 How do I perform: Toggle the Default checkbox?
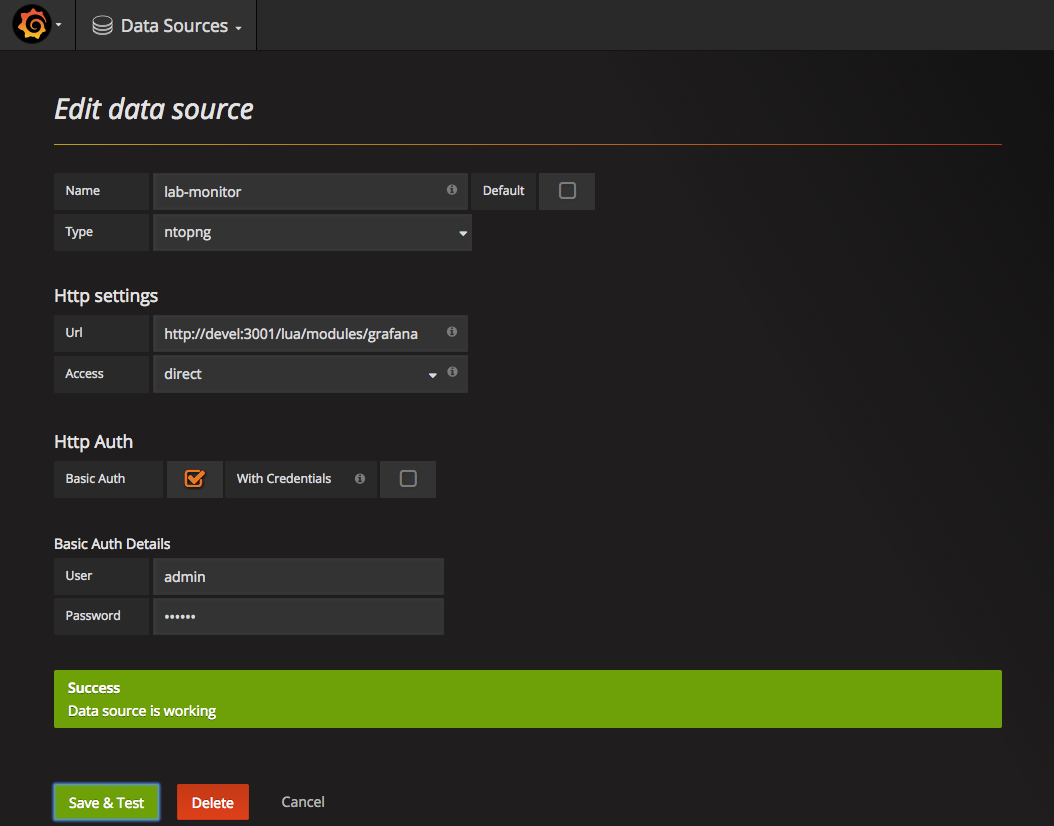pyautogui.click(x=567, y=191)
